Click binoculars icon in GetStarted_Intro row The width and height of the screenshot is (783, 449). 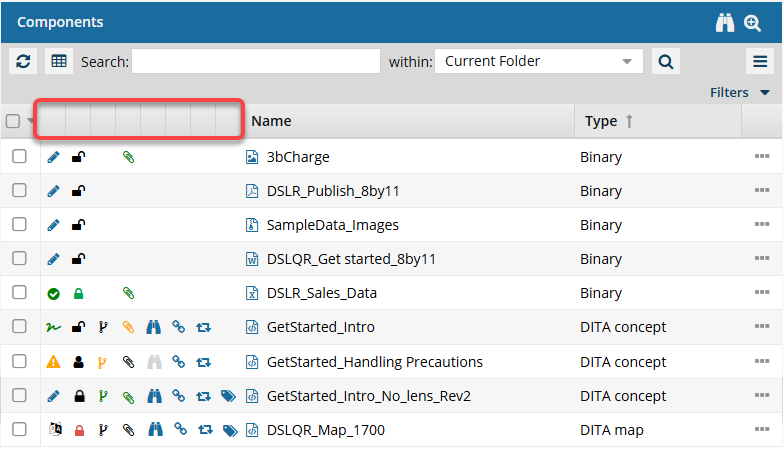[x=154, y=327]
